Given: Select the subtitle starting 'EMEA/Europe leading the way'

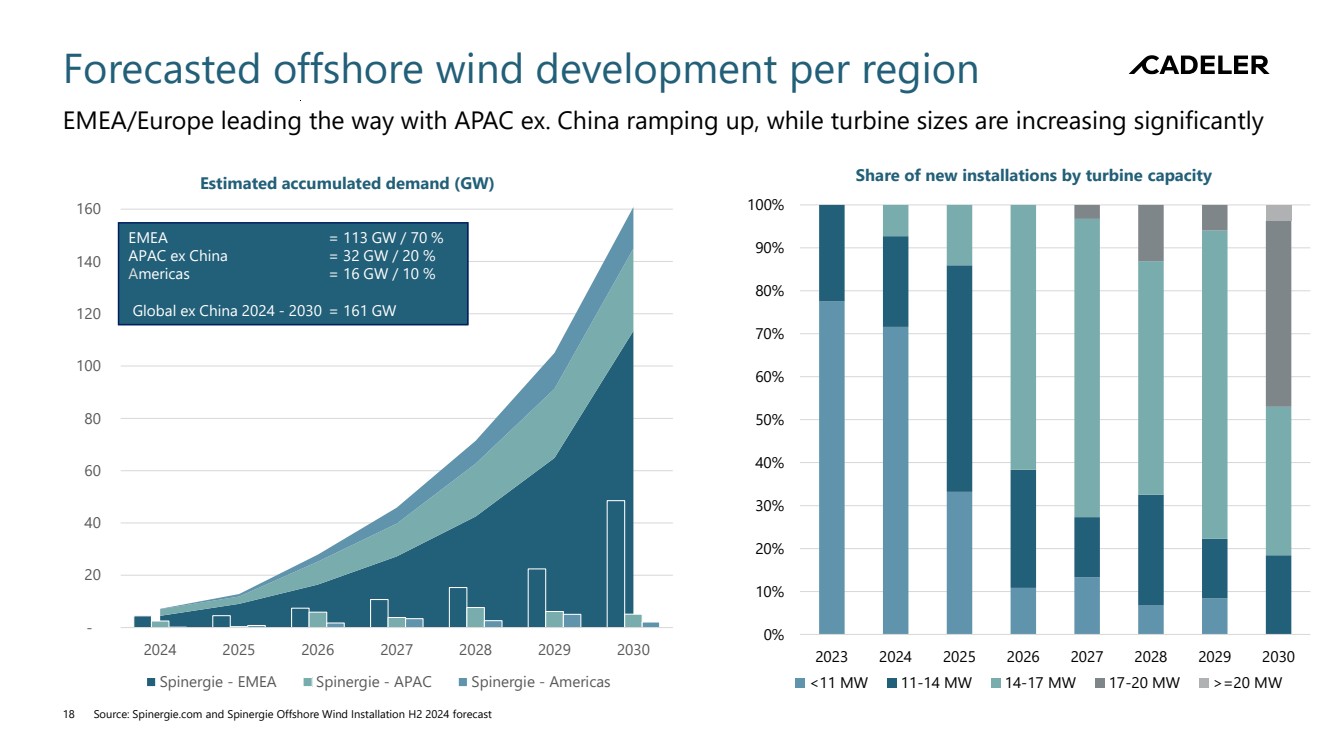Looking at the screenshot, I should [663, 123].
